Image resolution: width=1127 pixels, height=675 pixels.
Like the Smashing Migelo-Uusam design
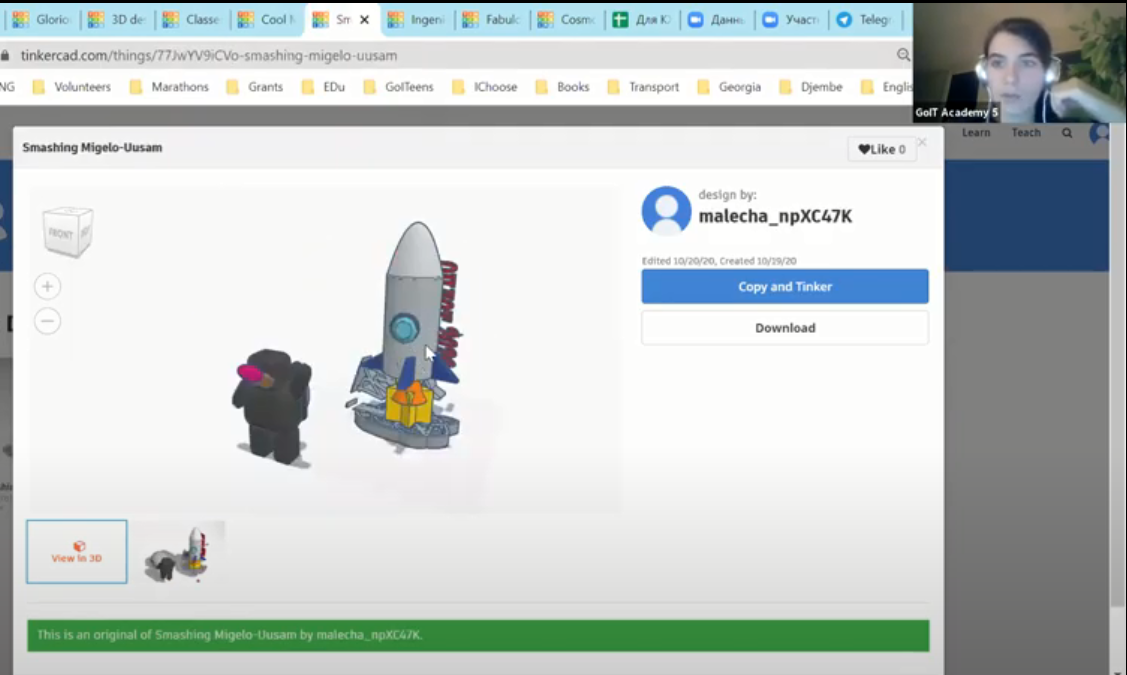tap(882, 150)
